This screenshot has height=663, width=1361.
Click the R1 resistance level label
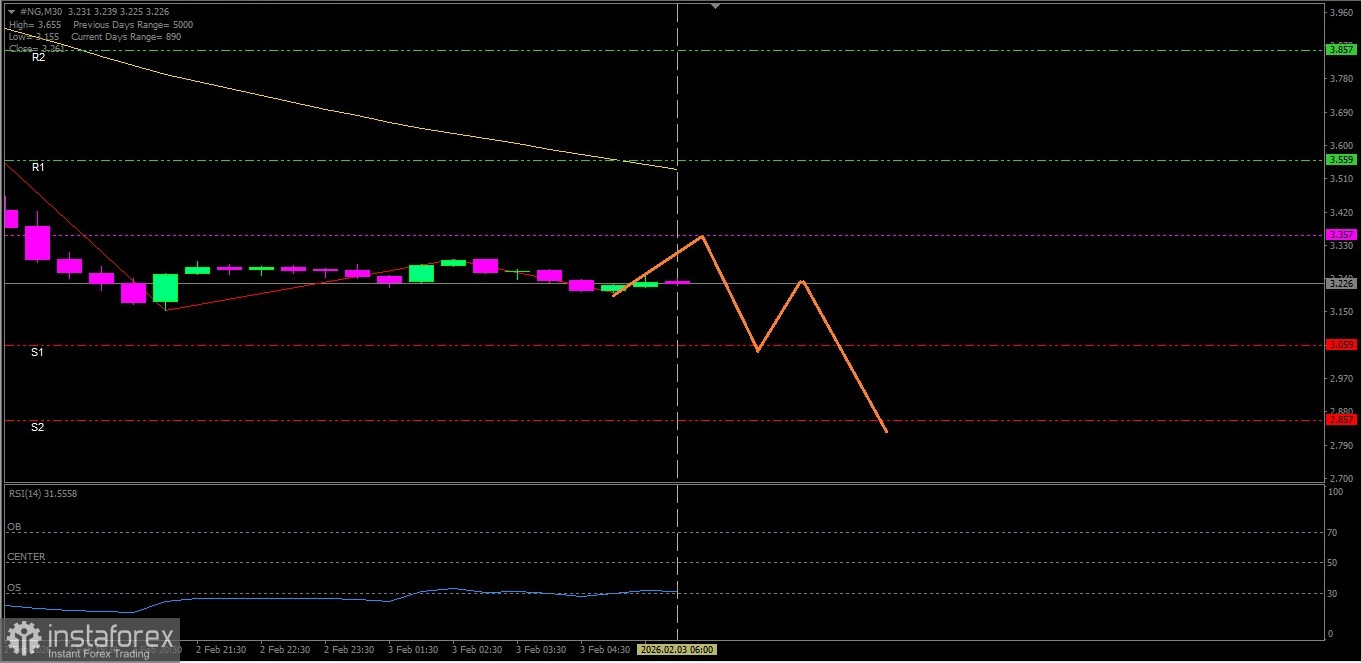pos(38,168)
